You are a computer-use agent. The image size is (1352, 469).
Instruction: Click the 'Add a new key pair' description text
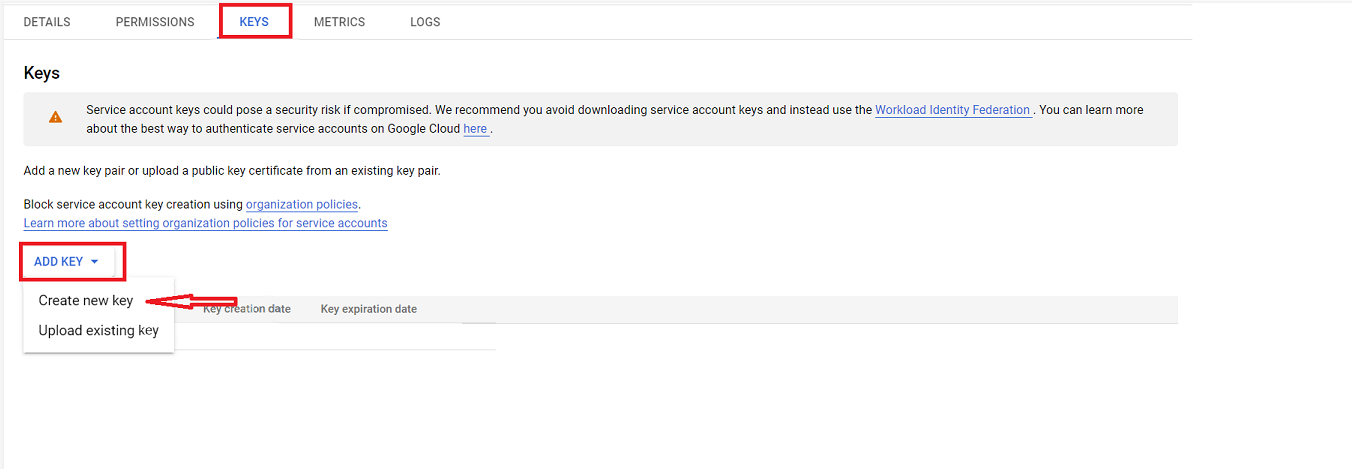(232, 171)
